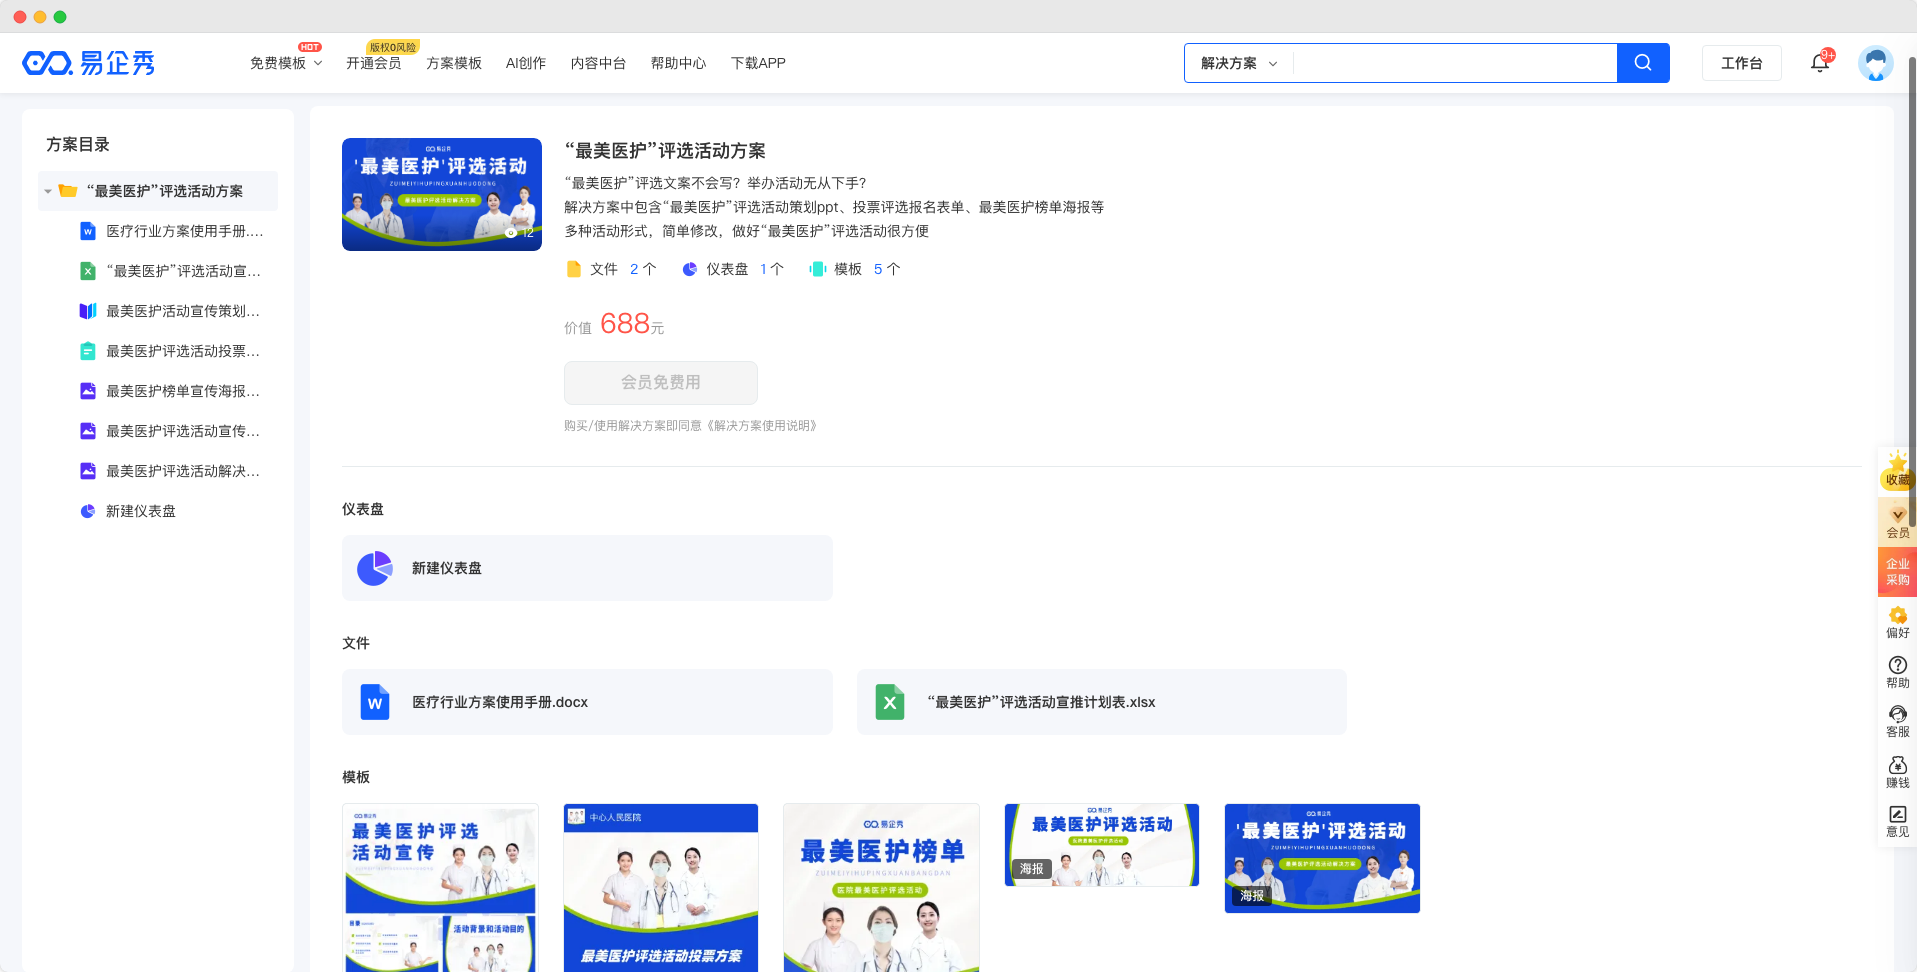
Task: Click the book icon beside 最美医护活动宣传策划
Action: [x=88, y=311]
